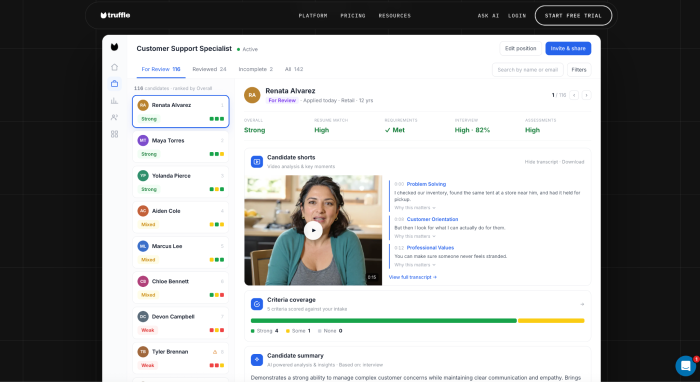Click the Weak badge on Devon Campbell
This screenshot has width=700, height=382.
click(x=148, y=330)
